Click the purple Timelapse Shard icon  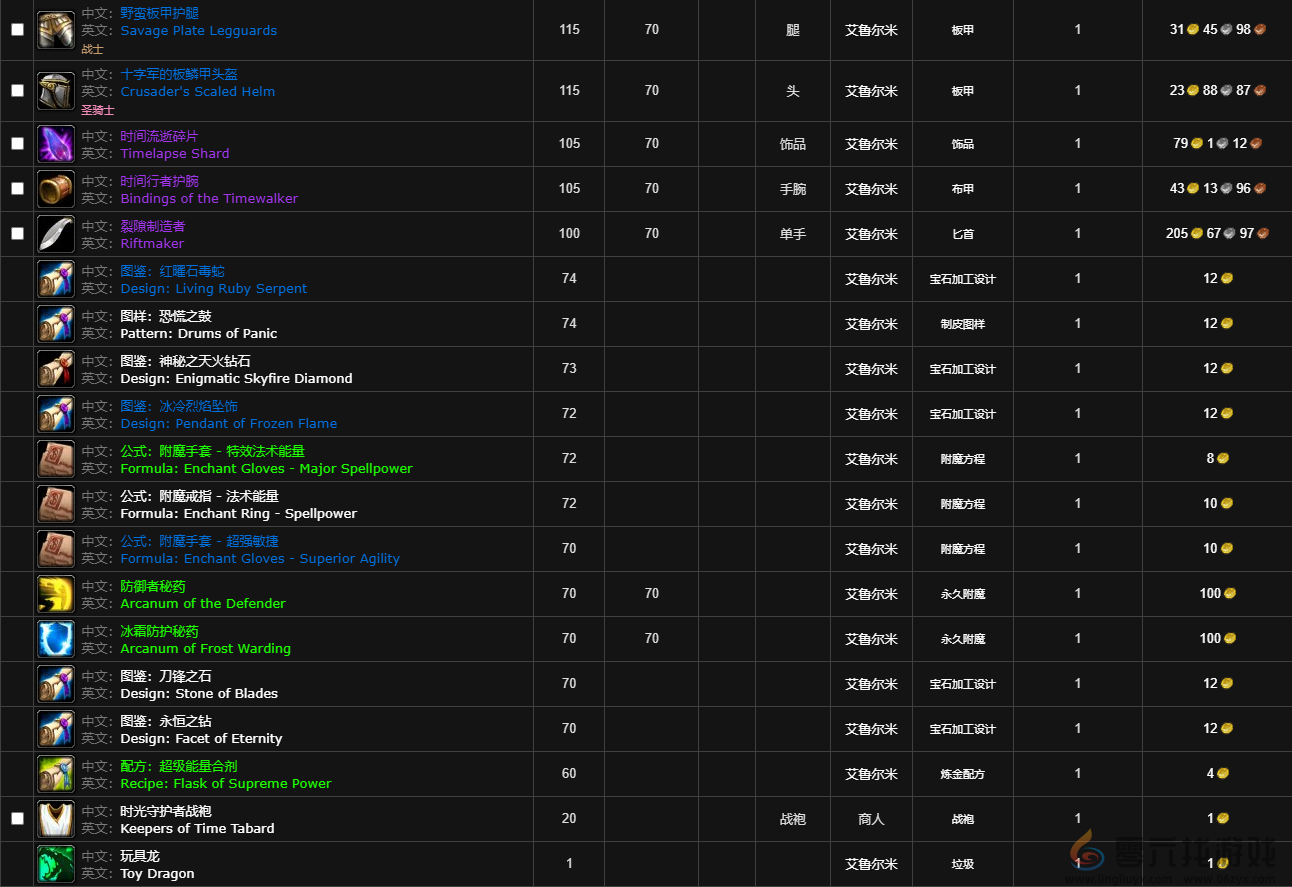coord(56,144)
